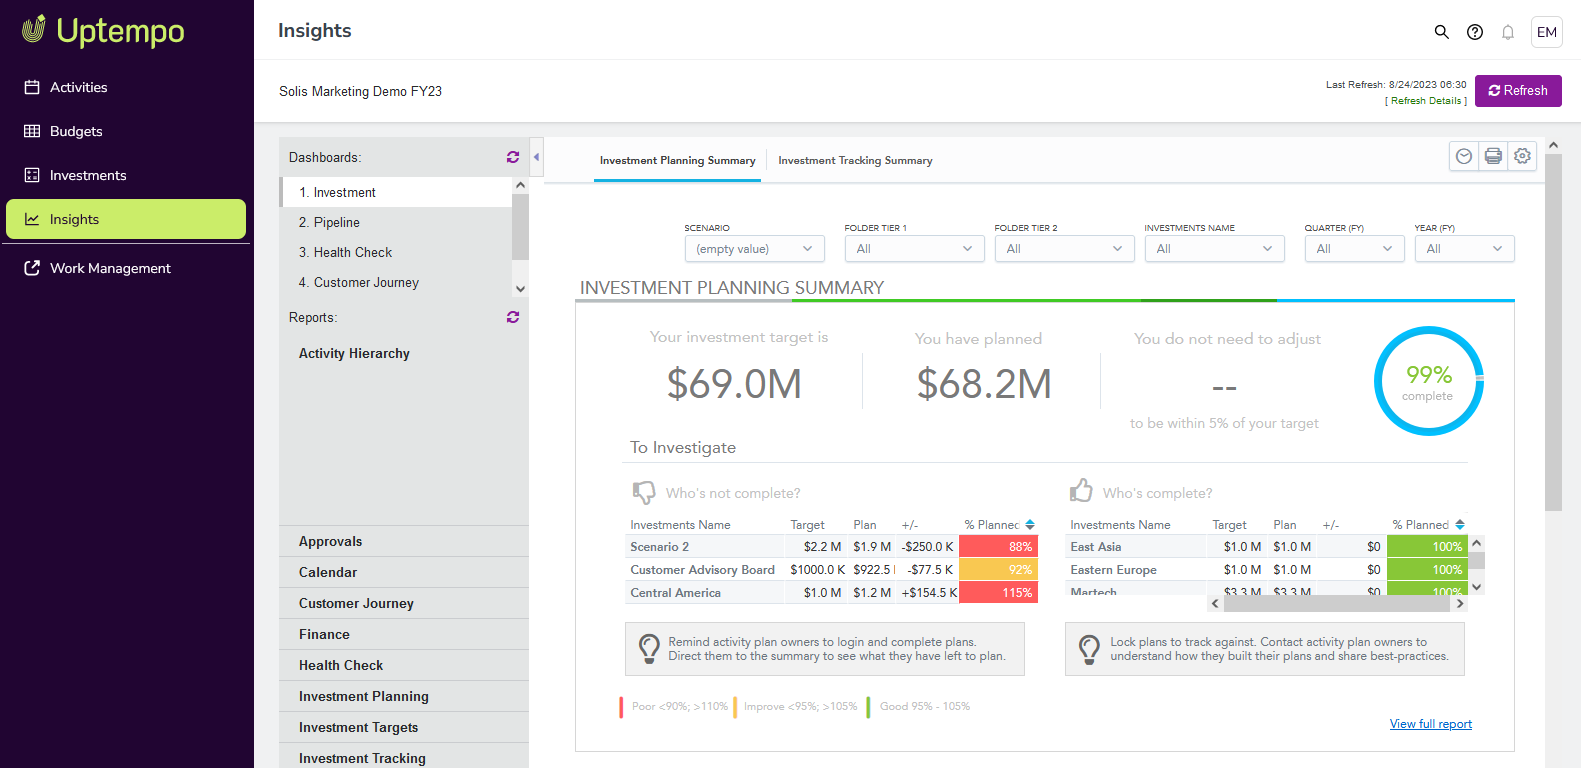The height and width of the screenshot is (768, 1581).
Task: Select the 4. Customer Journey dashboard
Action: (396, 282)
